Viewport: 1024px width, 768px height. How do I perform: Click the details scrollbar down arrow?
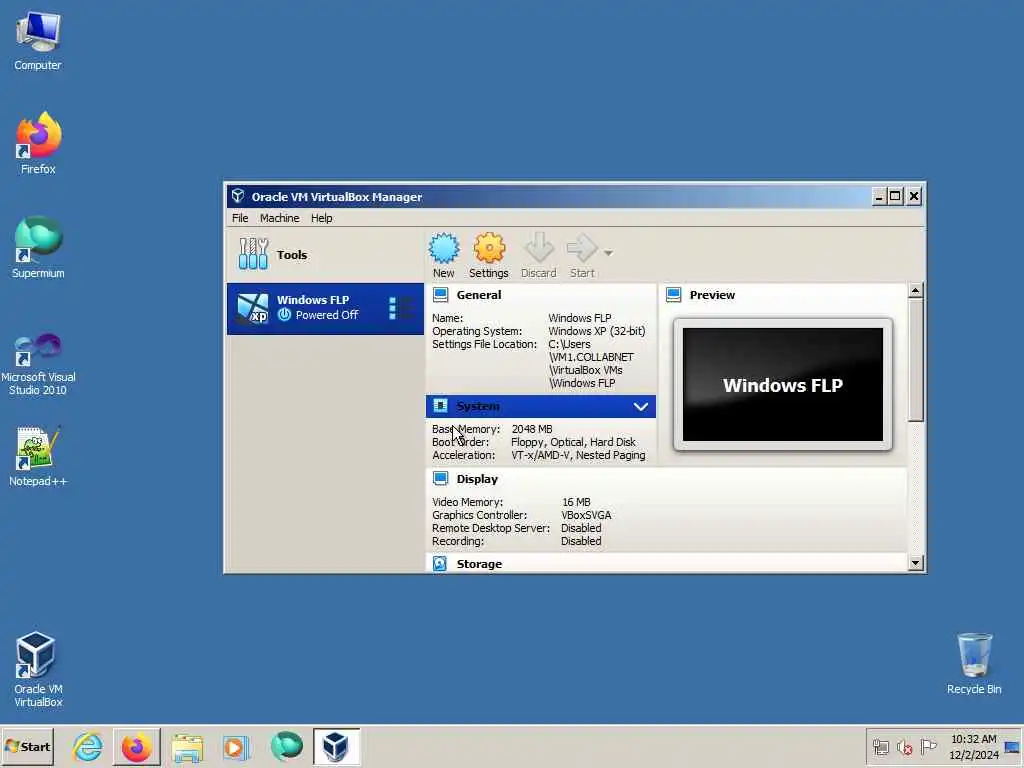pos(916,563)
